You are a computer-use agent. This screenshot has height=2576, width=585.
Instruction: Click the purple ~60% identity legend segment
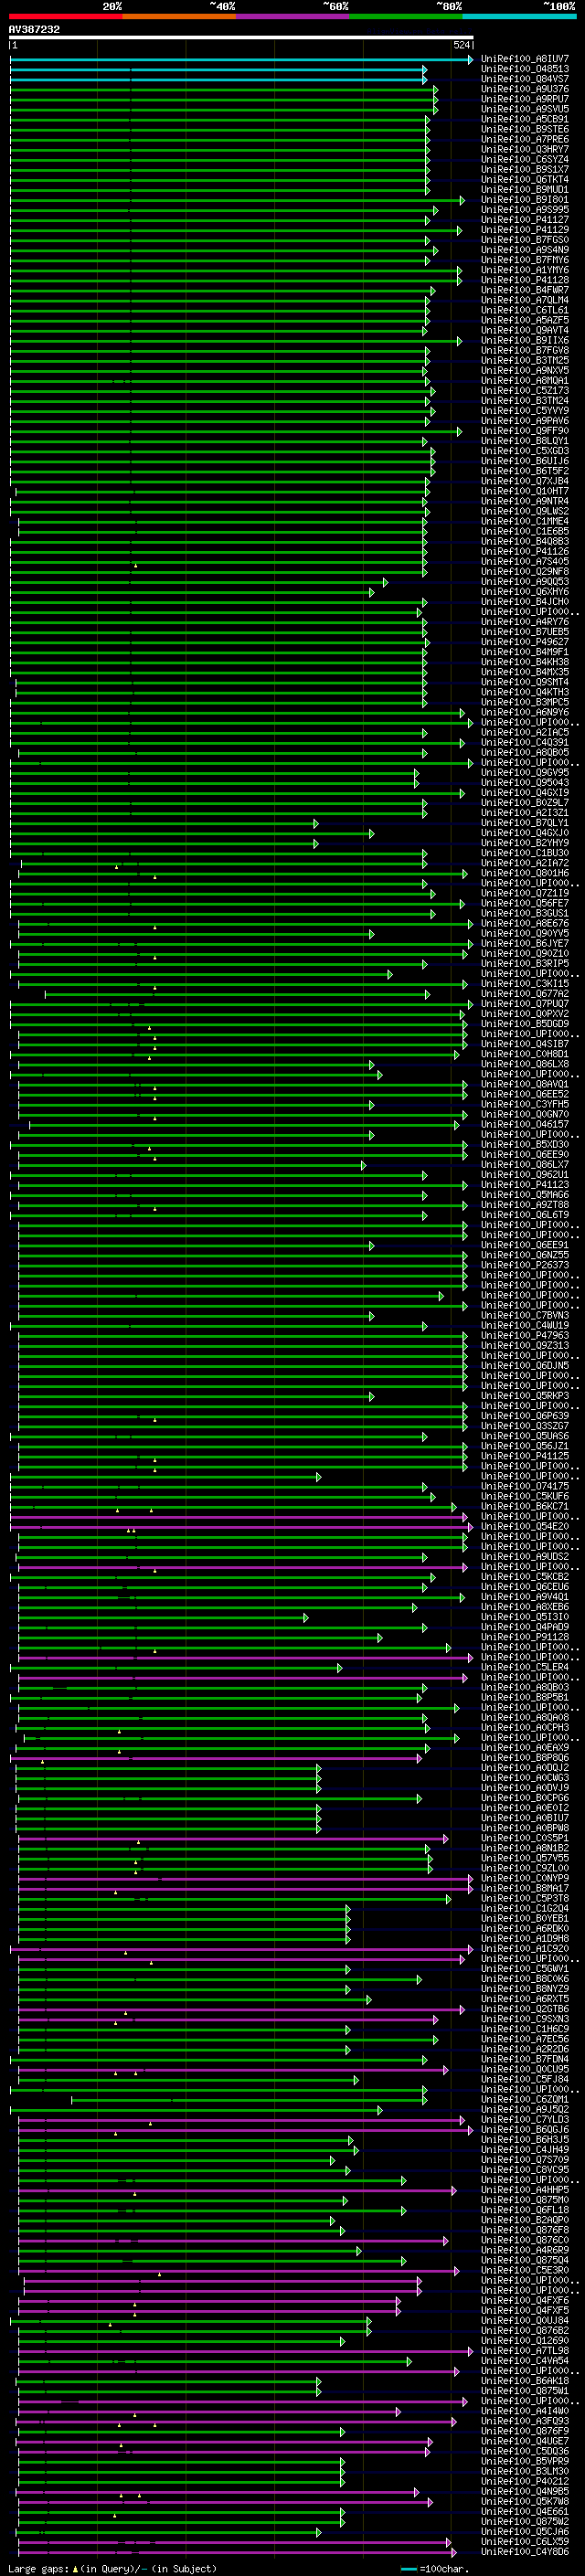click(293, 16)
